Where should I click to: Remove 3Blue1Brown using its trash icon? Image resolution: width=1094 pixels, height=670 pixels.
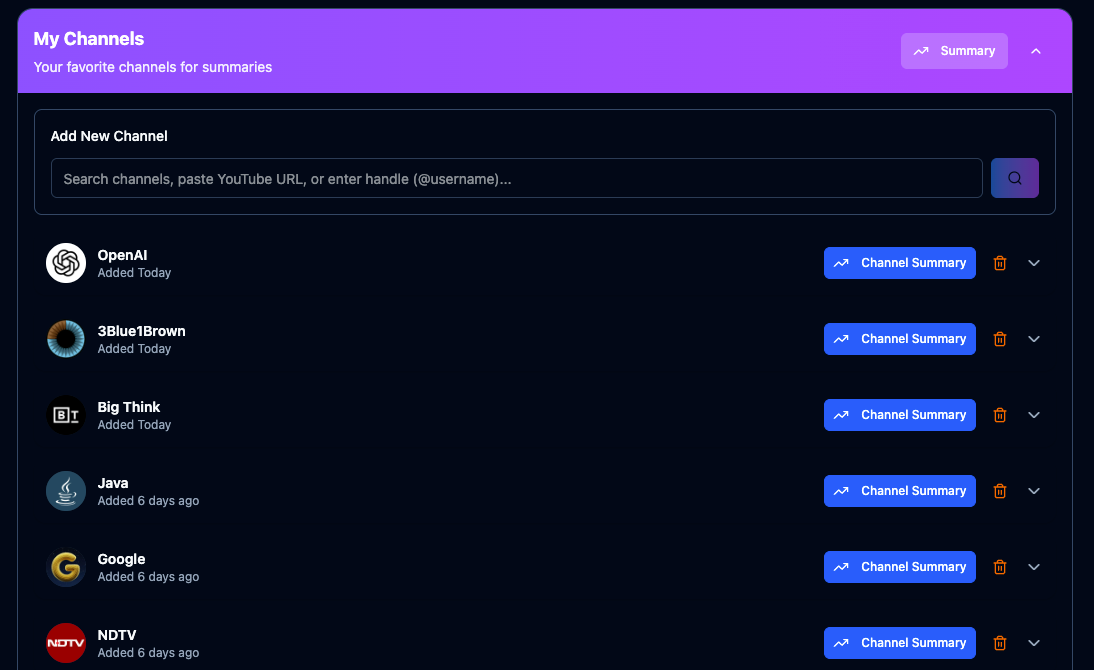999,339
